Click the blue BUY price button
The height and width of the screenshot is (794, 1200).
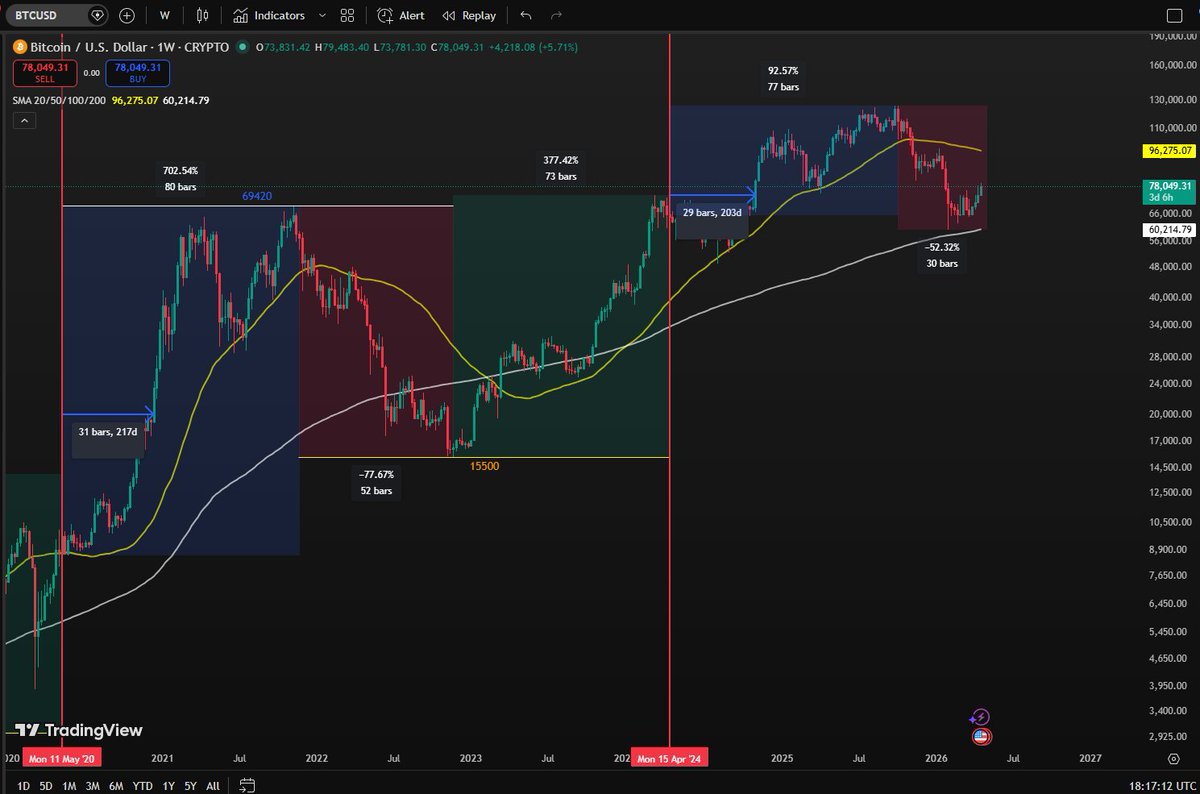[137, 73]
